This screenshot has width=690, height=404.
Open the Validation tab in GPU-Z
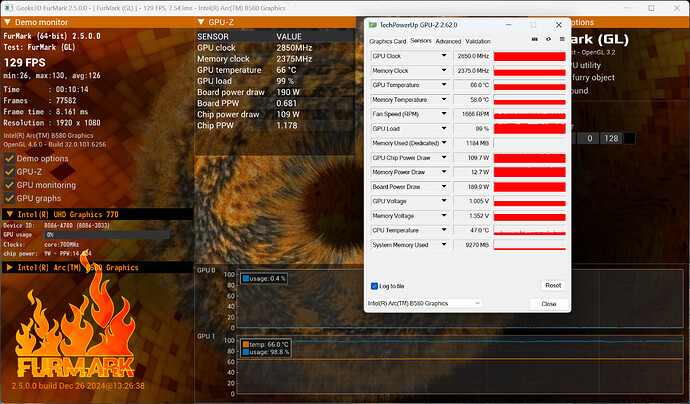click(x=478, y=41)
